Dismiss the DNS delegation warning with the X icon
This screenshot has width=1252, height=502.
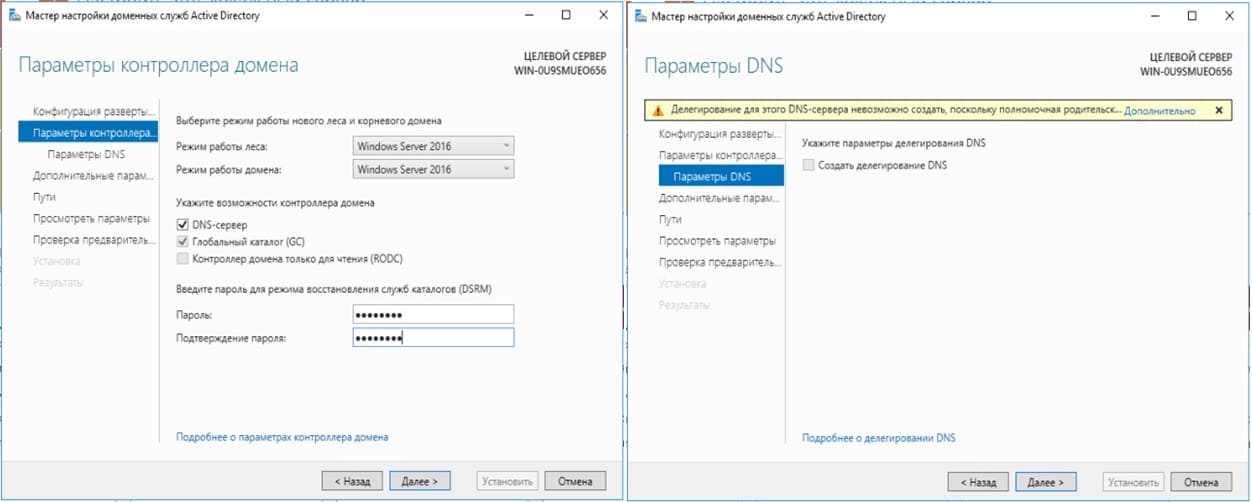[x=1218, y=111]
